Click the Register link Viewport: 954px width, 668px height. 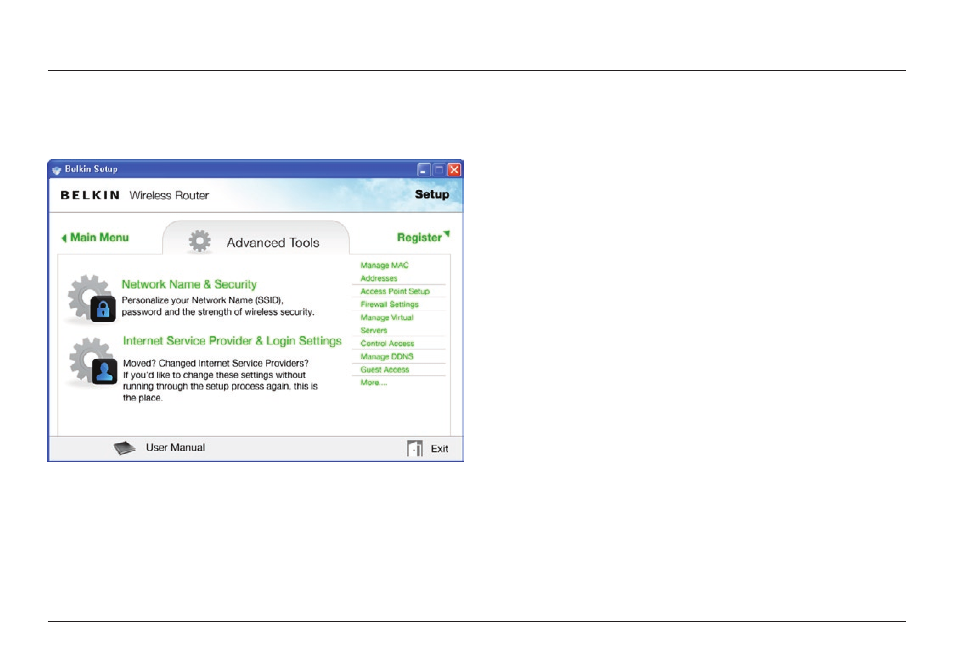[x=419, y=237]
